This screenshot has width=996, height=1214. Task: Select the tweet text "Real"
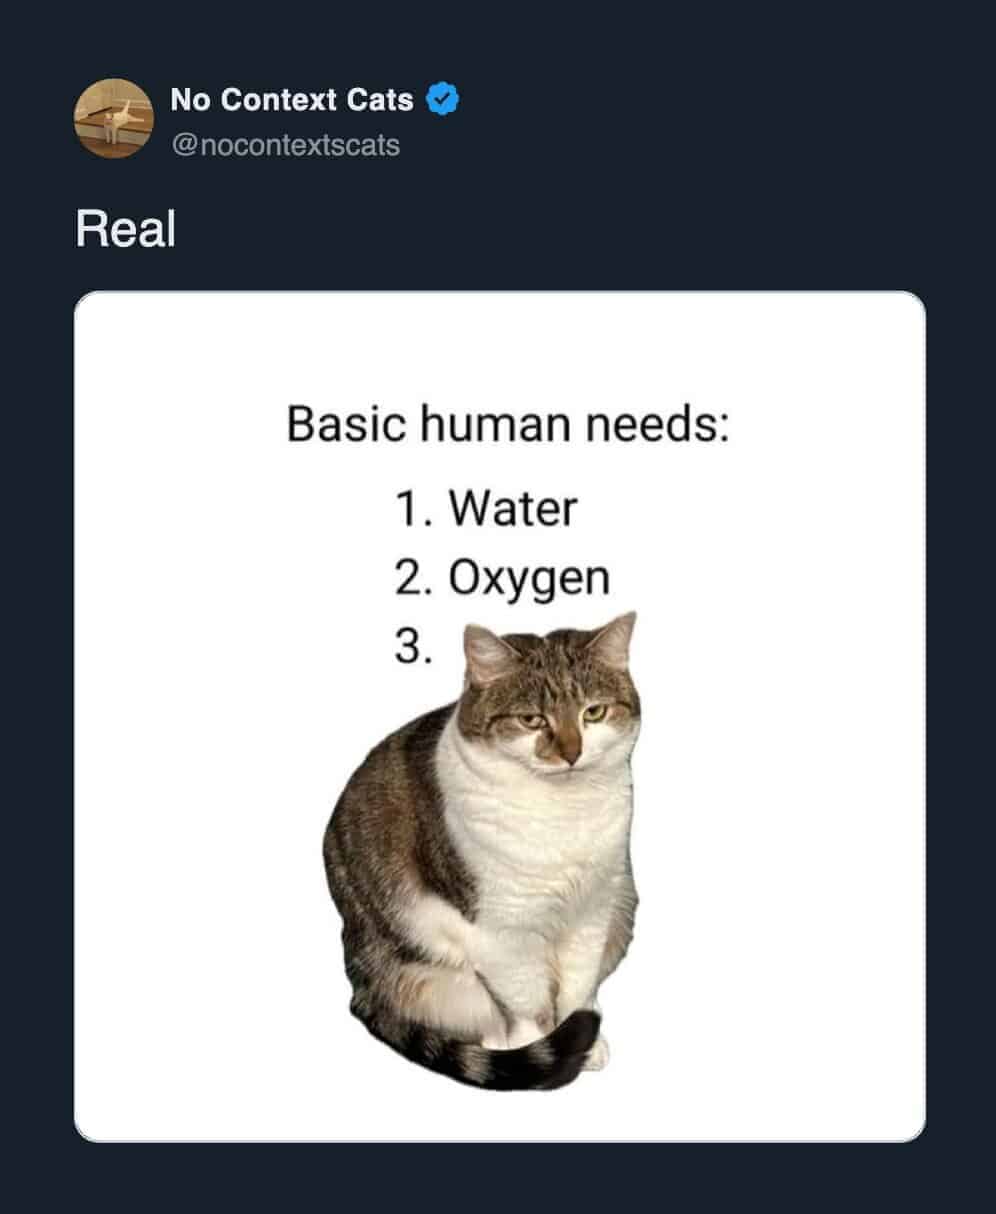[x=125, y=229]
